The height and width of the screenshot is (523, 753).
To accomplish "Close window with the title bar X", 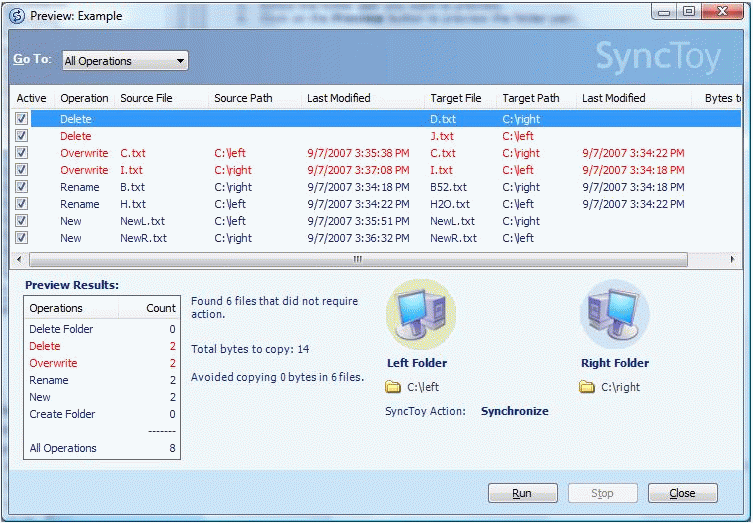I will click(x=722, y=12).
